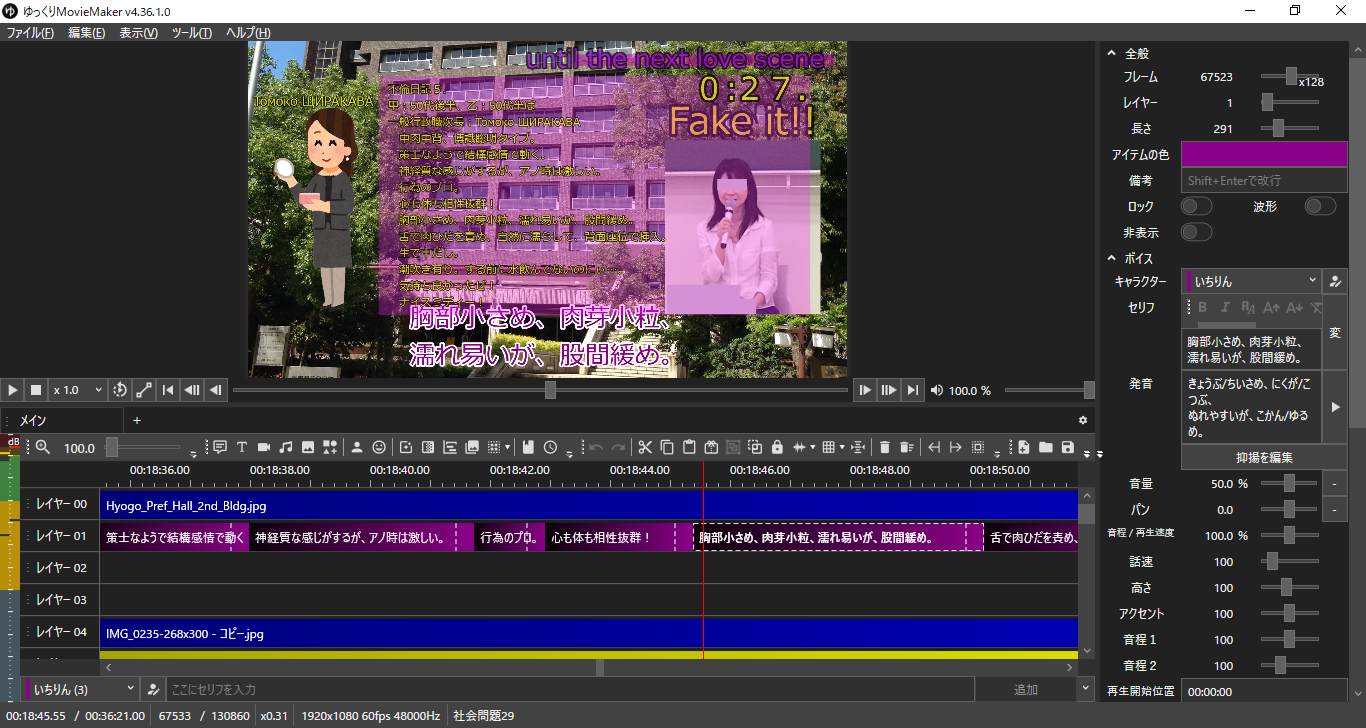The width and height of the screenshot is (1366, 728).
Task: Add a text item from the timeline toolbar
Action: [x=242, y=447]
